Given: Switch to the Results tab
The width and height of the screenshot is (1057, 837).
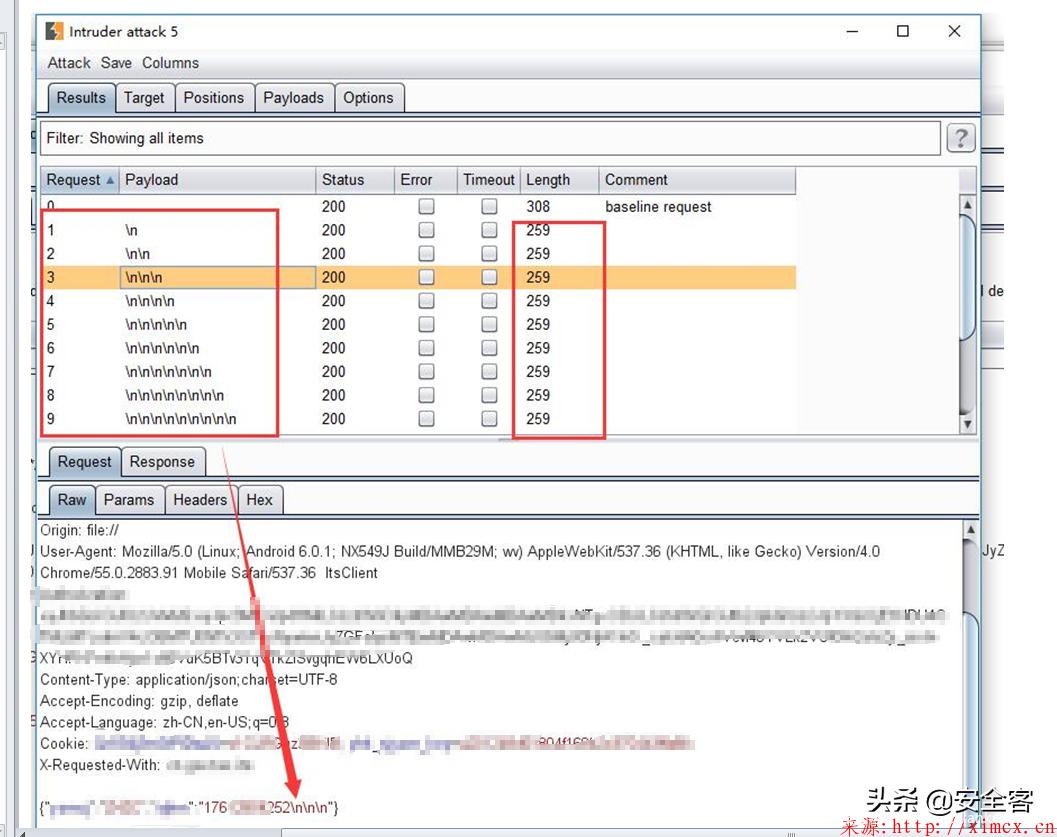Looking at the screenshot, I should (81, 98).
